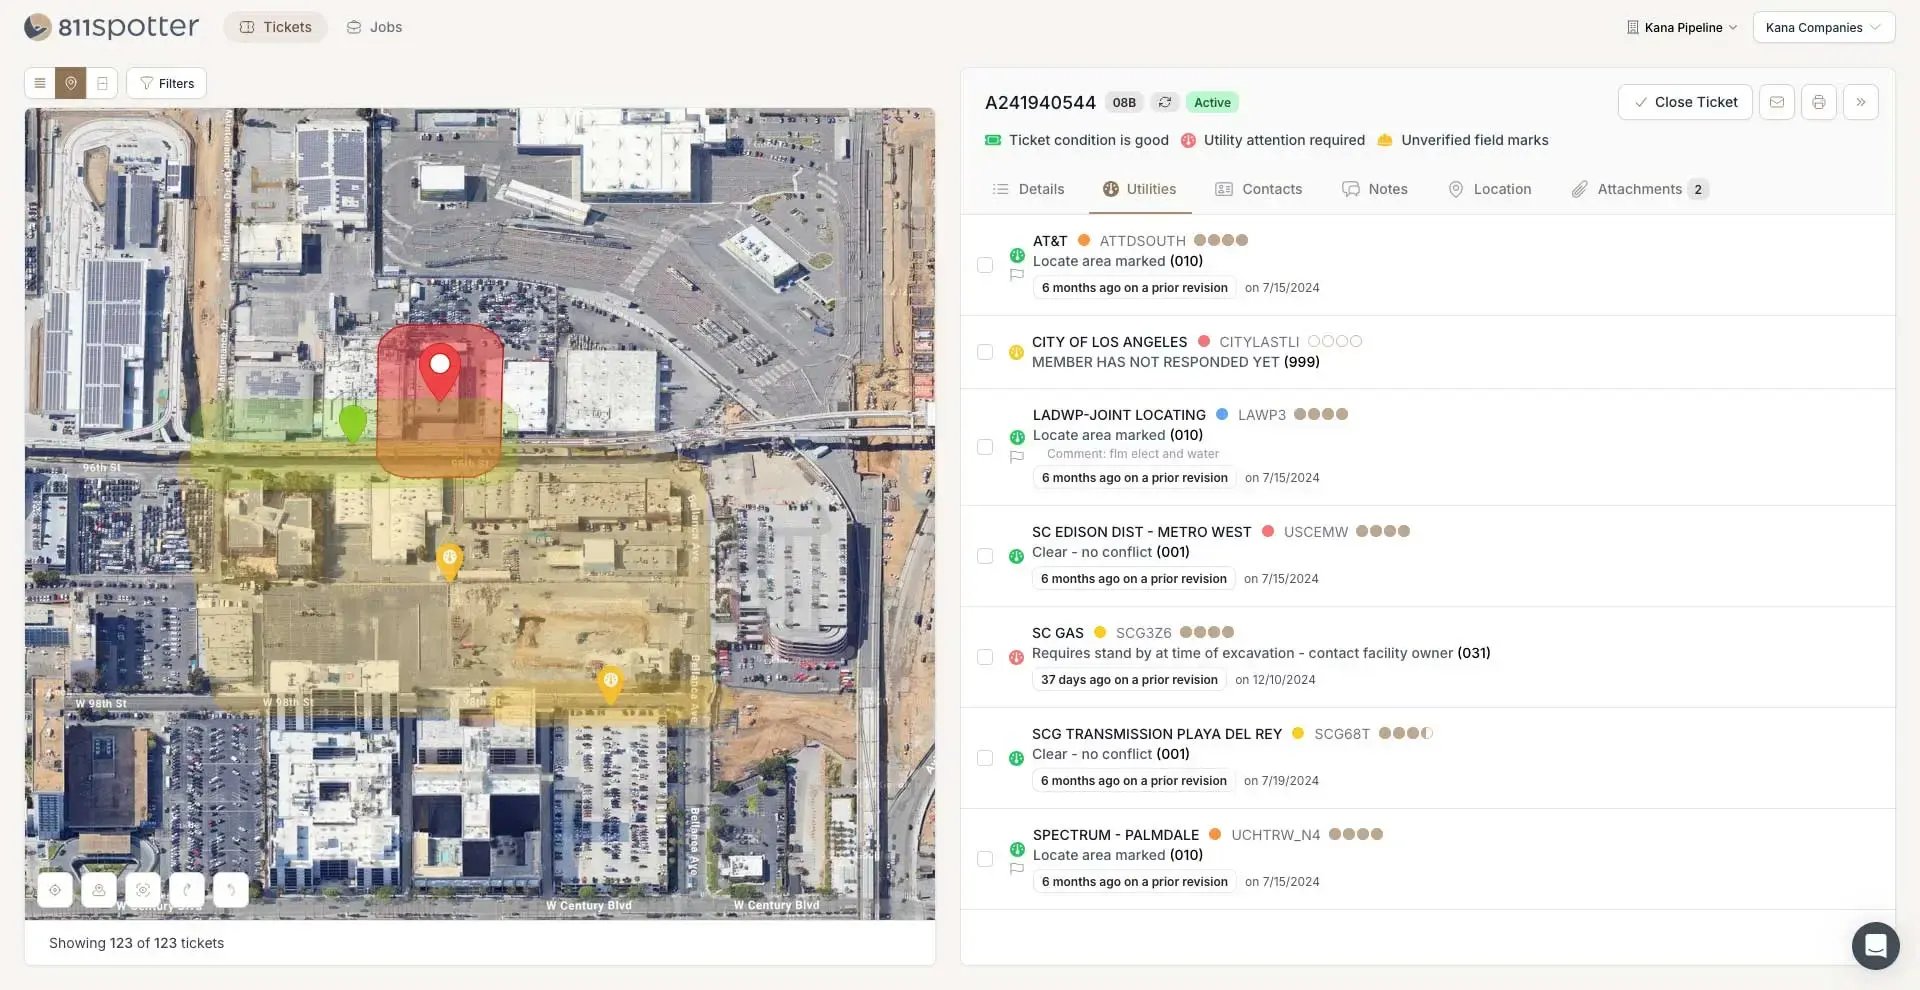Check SCG TRANSMISSION PLAYA DEL REY checkbox

coord(985,758)
